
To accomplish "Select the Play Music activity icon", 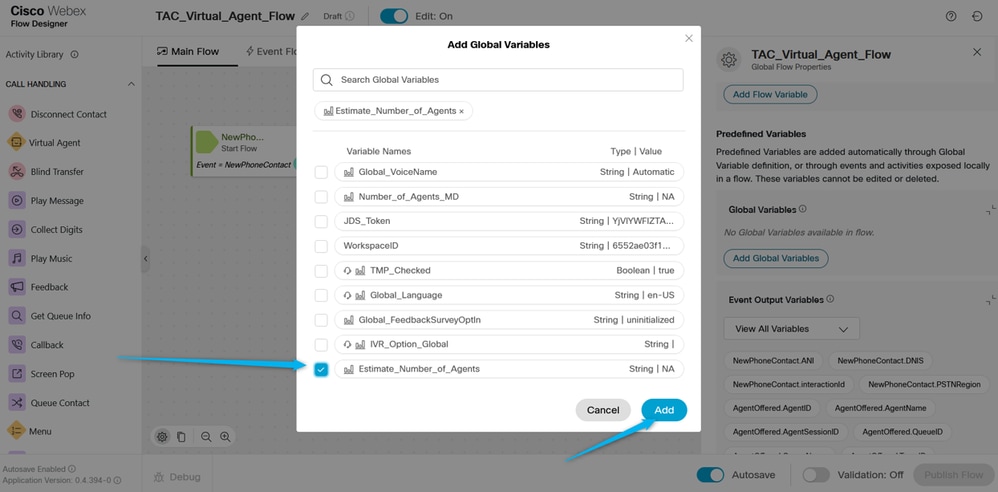I will pyautogui.click(x=17, y=258).
